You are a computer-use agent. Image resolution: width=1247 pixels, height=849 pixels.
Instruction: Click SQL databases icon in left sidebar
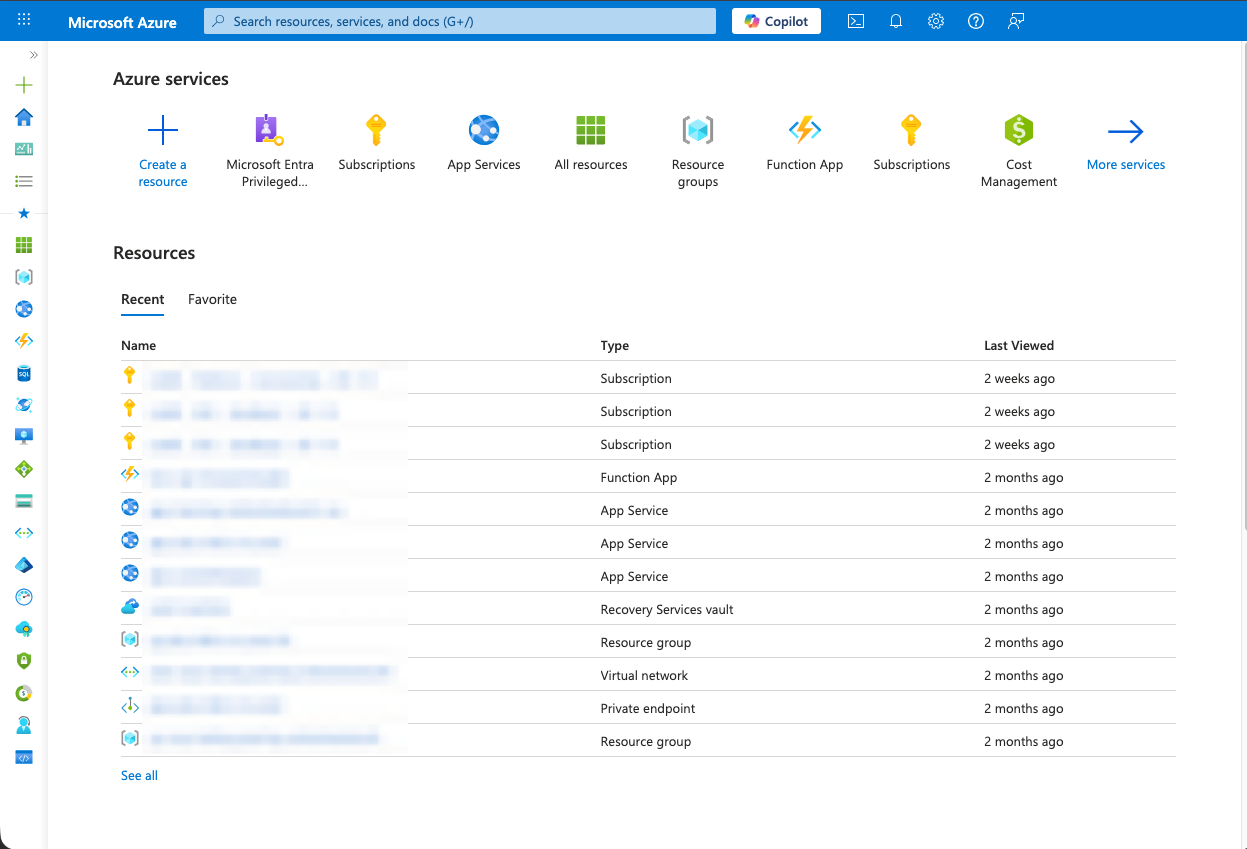[x=24, y=373]
